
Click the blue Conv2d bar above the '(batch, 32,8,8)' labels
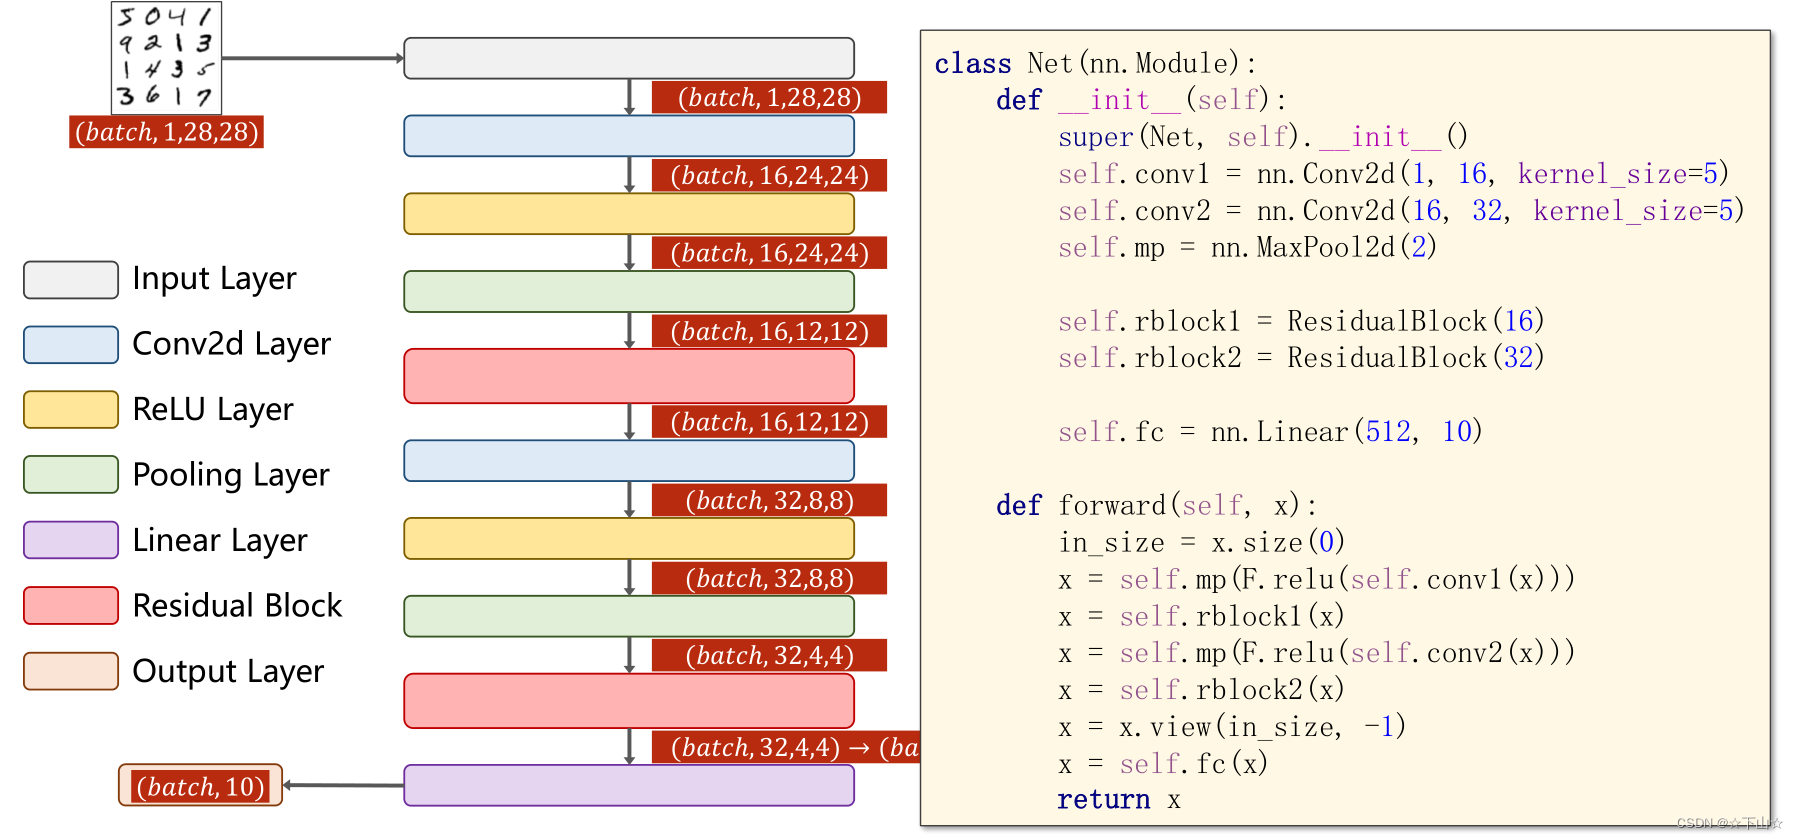[629, 461]
